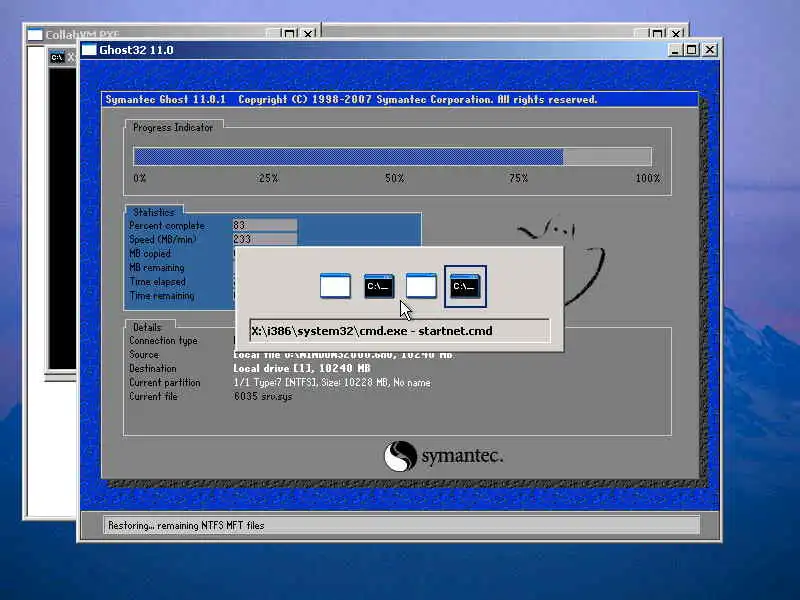Click the Speed value 233
The width and height of the screenshot is (800, 600).
pos(265,239)
